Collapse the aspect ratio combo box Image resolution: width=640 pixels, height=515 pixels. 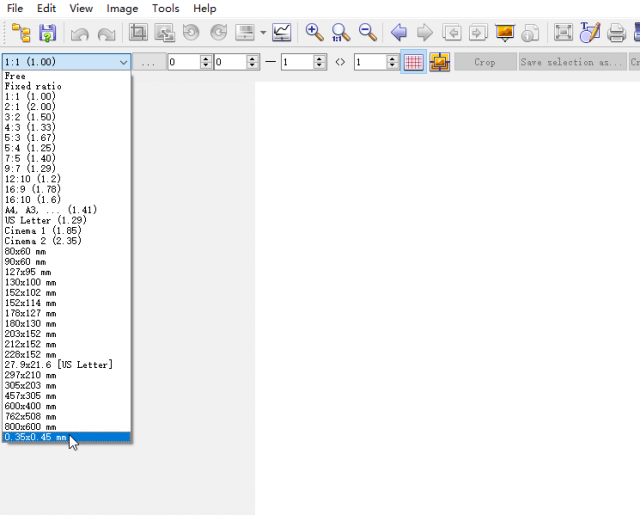[x=123, y=62]
